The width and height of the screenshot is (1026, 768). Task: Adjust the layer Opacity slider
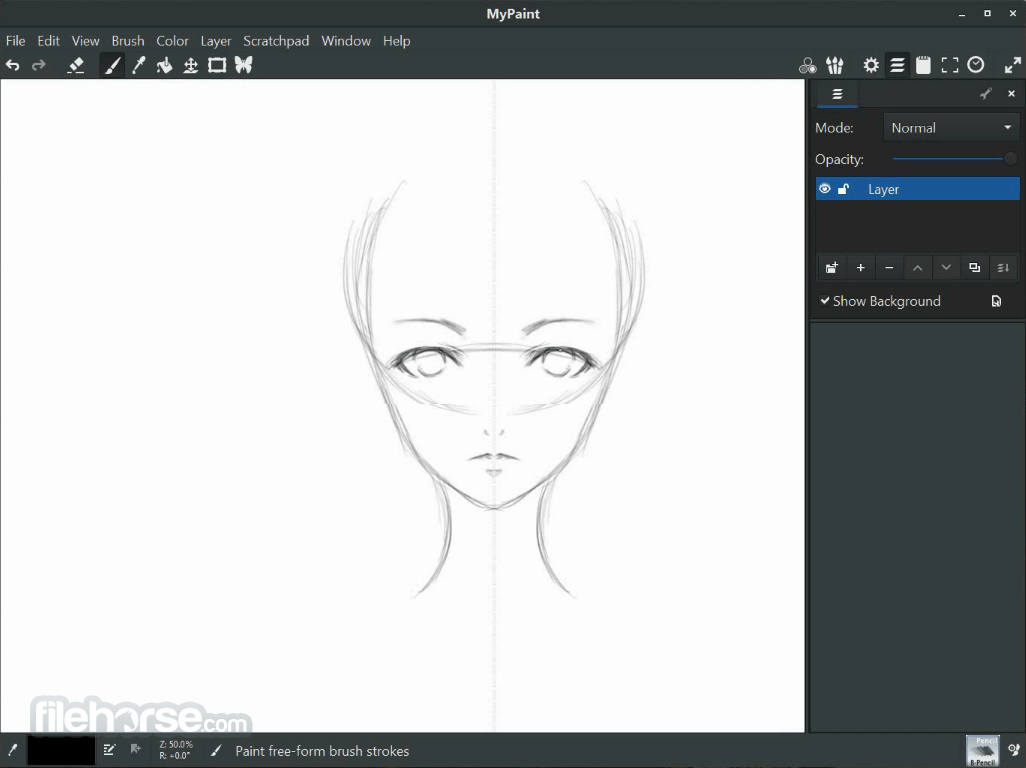click(954, 158)
